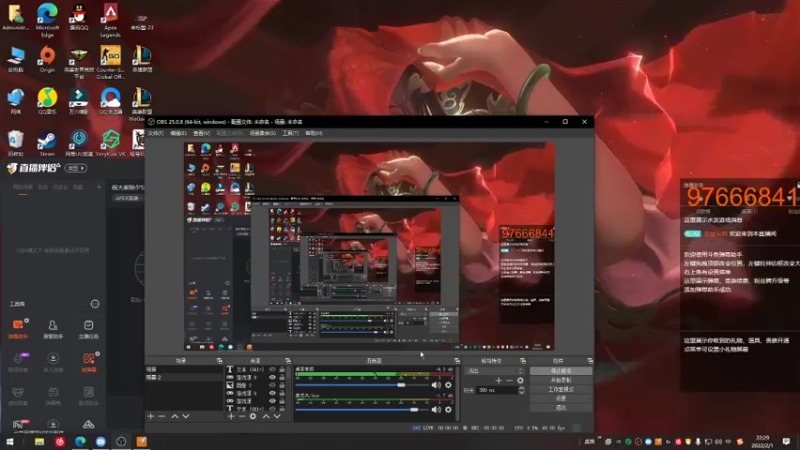Open the Edit menu in OBS

[x=178, y=133]
